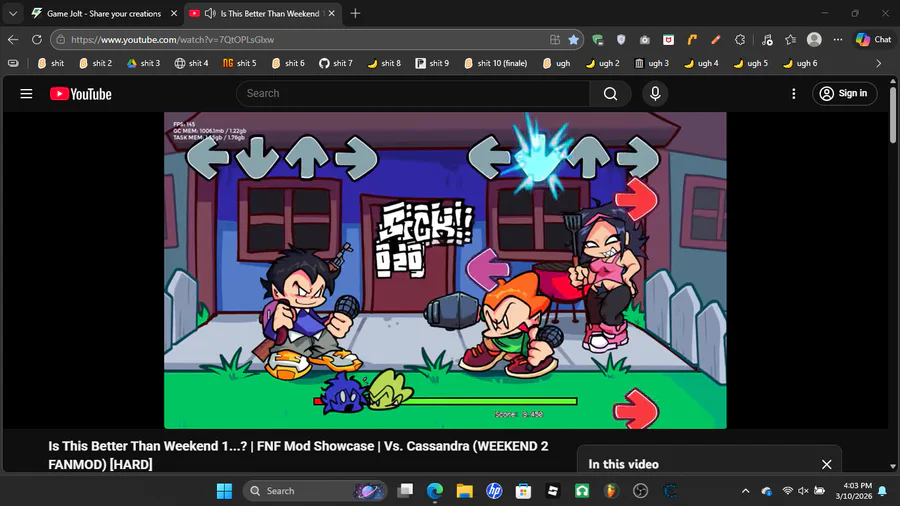The width and height of the screenshot is (900, 506).
Task: Open the 'ugh 2' bookmark
Action: coord(602,63)
